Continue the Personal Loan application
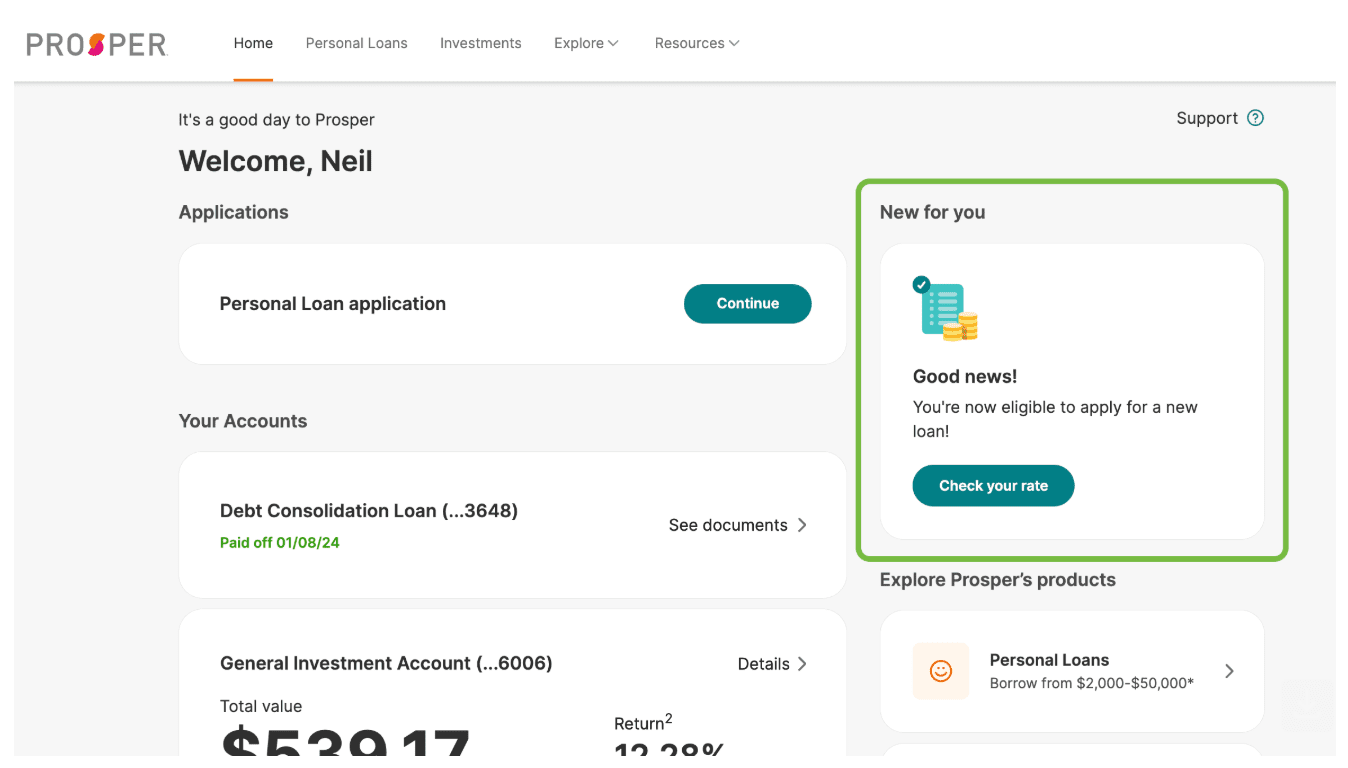Image resolution: width=1348 pixels, height=768 pixels. (747, 304)
